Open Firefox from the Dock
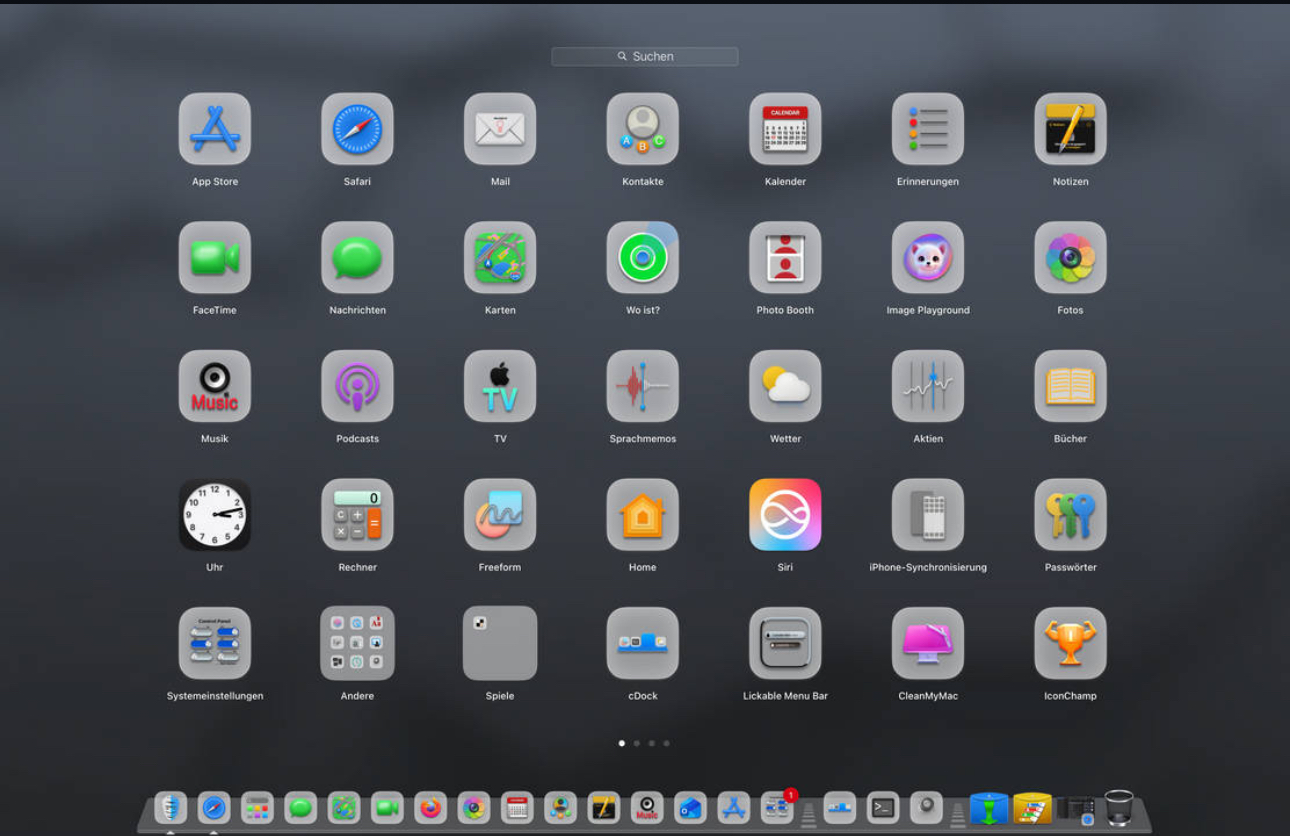This screenshot has width=1290, height=836. pyautogui.click(x=431, y=808)
